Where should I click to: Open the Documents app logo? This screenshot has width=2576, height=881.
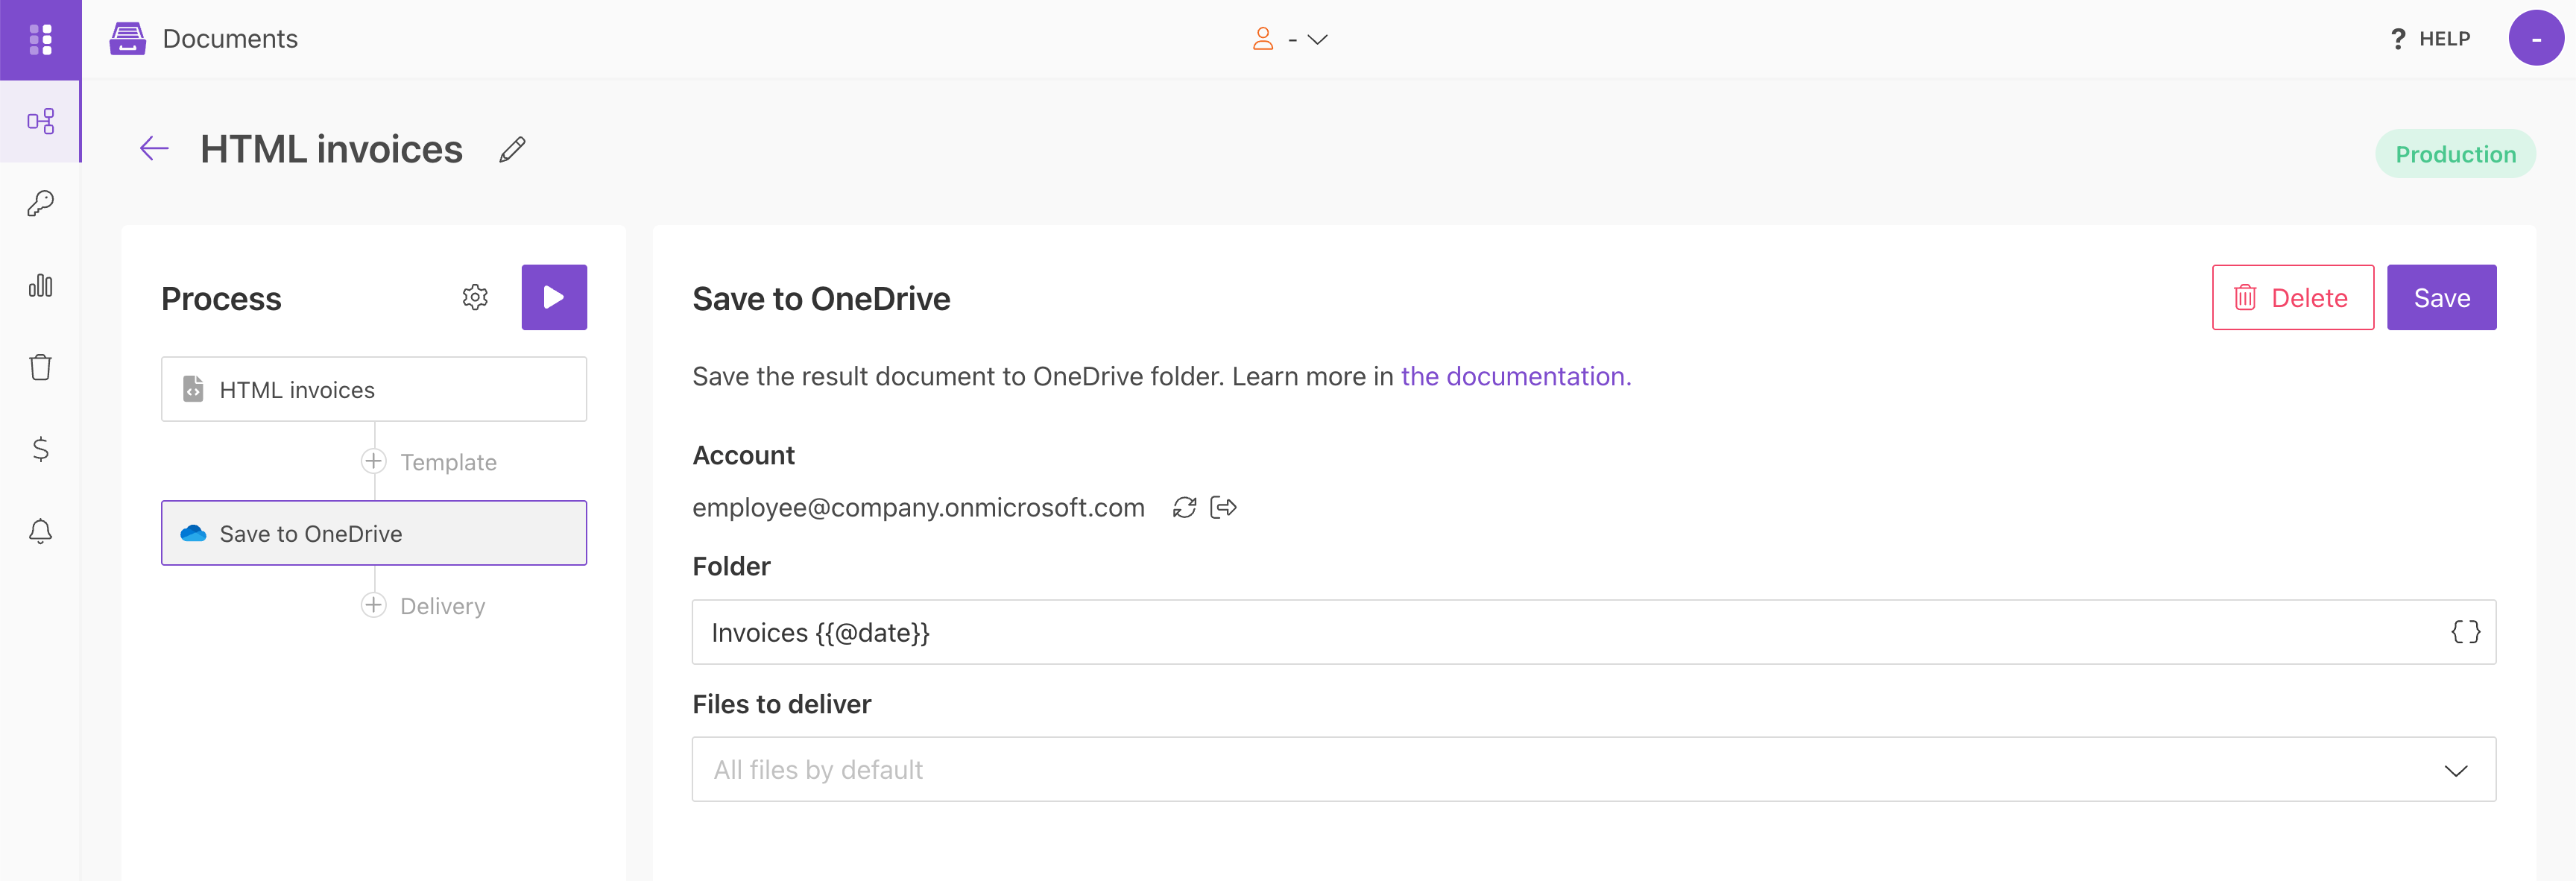pyautogui.click(x=128, y=39)
